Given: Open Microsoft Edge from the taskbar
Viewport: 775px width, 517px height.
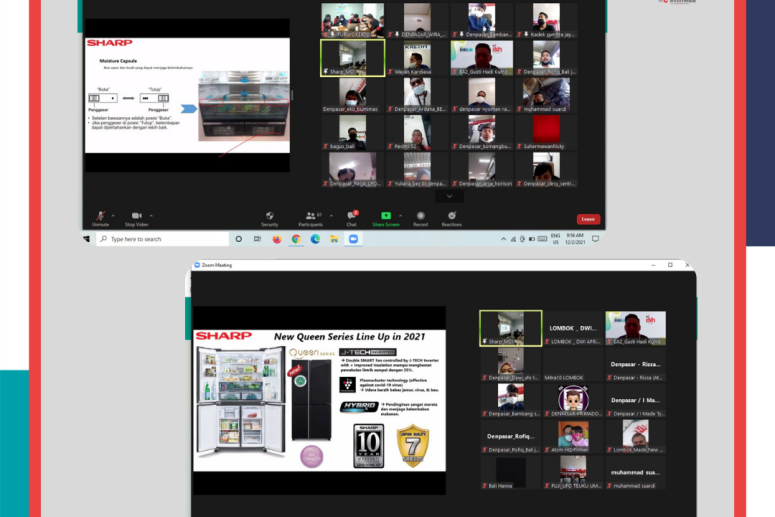Looking at the screenshot, I should 315,239.
